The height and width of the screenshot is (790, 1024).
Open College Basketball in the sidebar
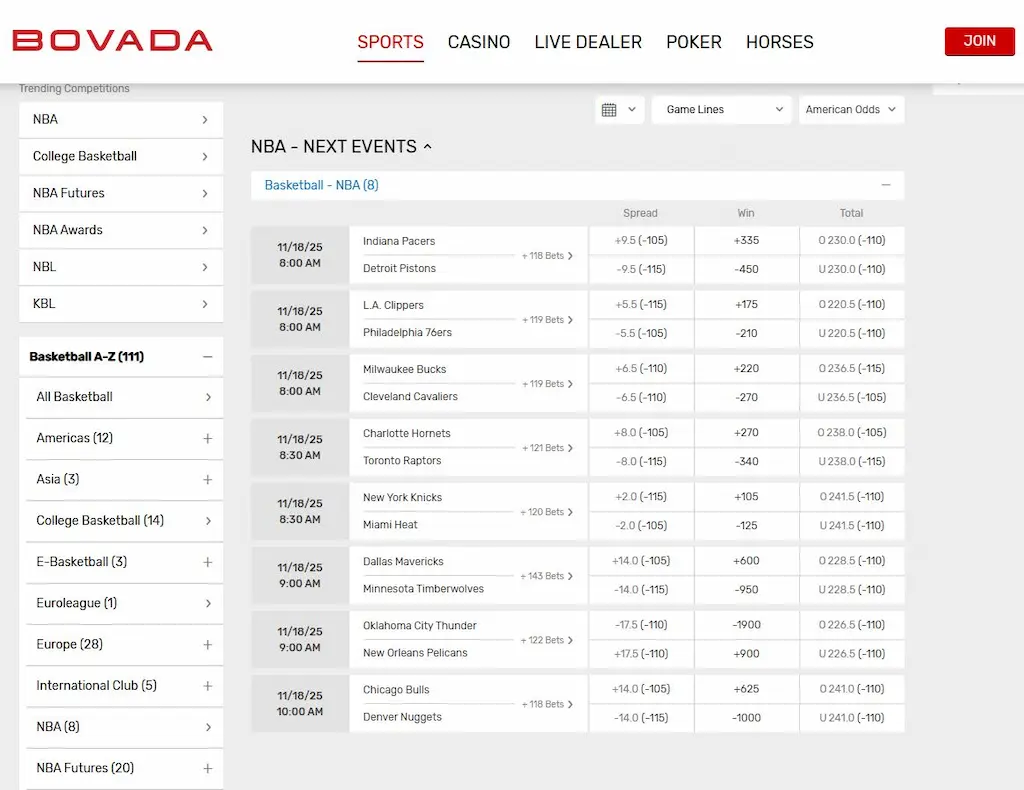coord(120,156)
